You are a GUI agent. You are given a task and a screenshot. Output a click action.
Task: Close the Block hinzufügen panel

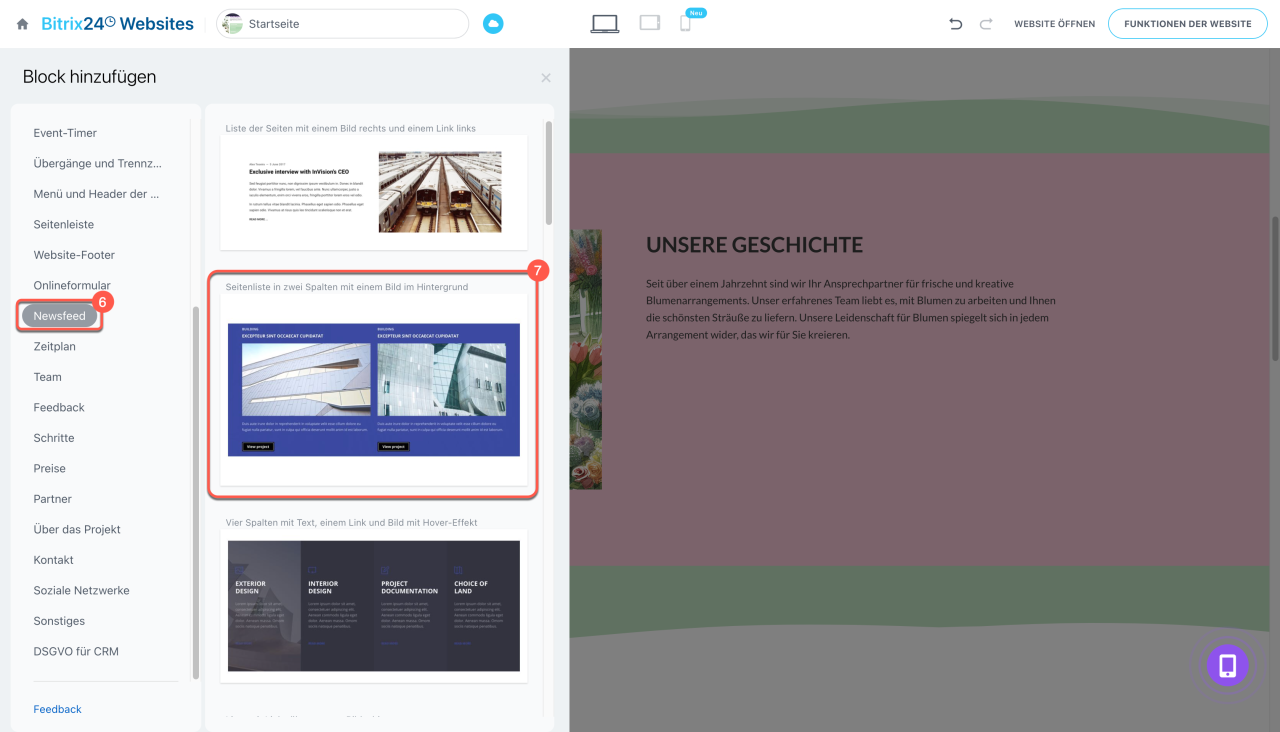tap(546, 78)
